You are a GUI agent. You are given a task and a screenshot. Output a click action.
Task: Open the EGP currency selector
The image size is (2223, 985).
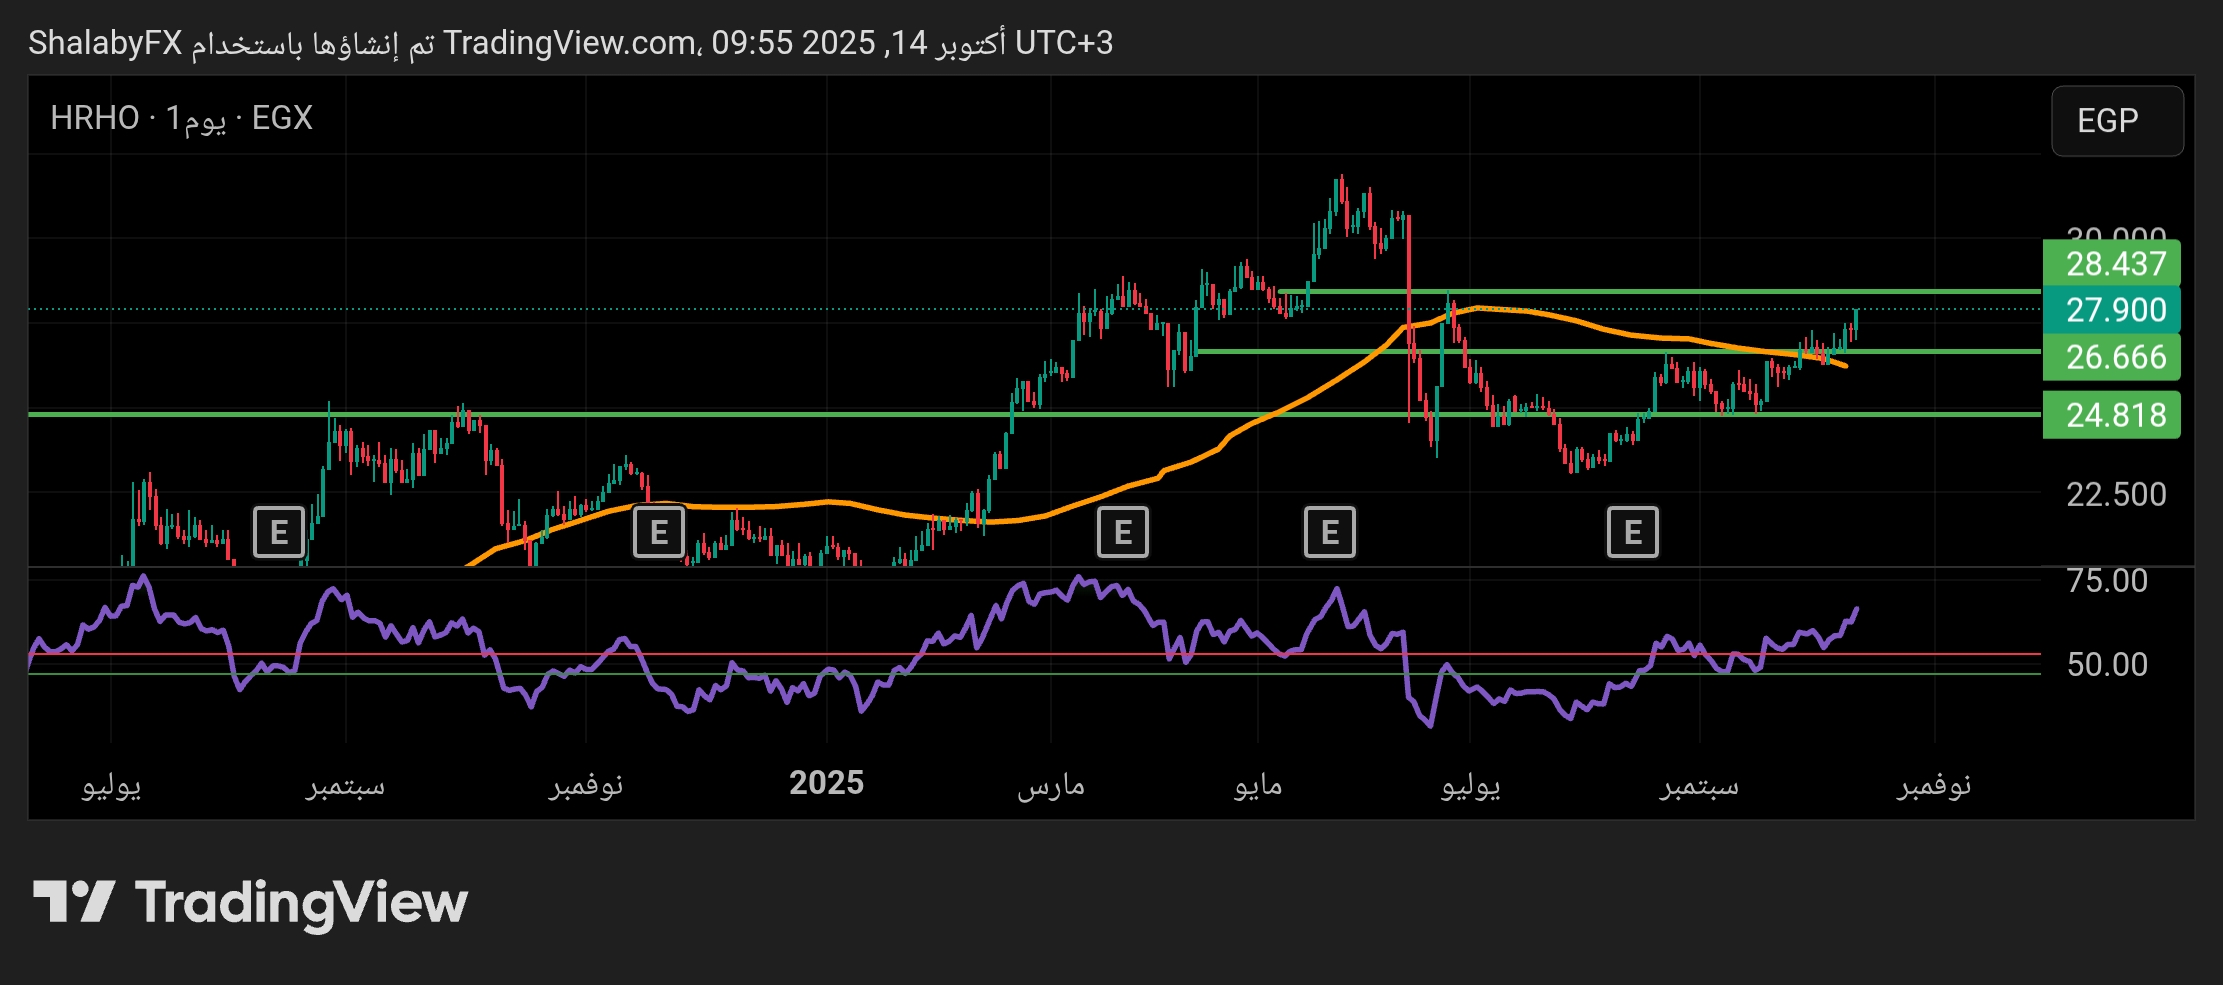click(x=2116, y=121)
